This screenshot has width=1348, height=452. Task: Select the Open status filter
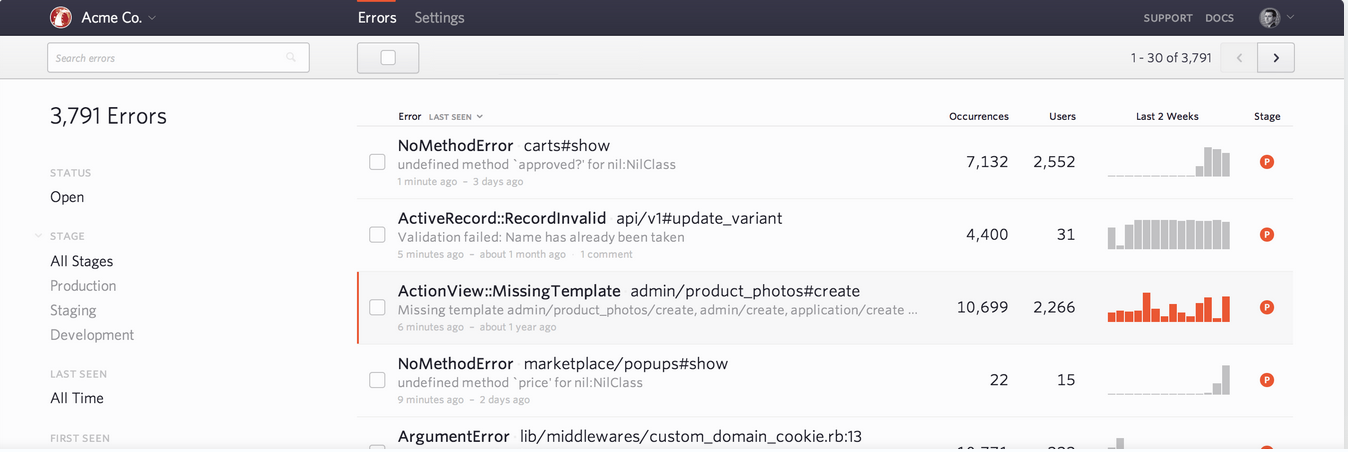click(67, 197)
